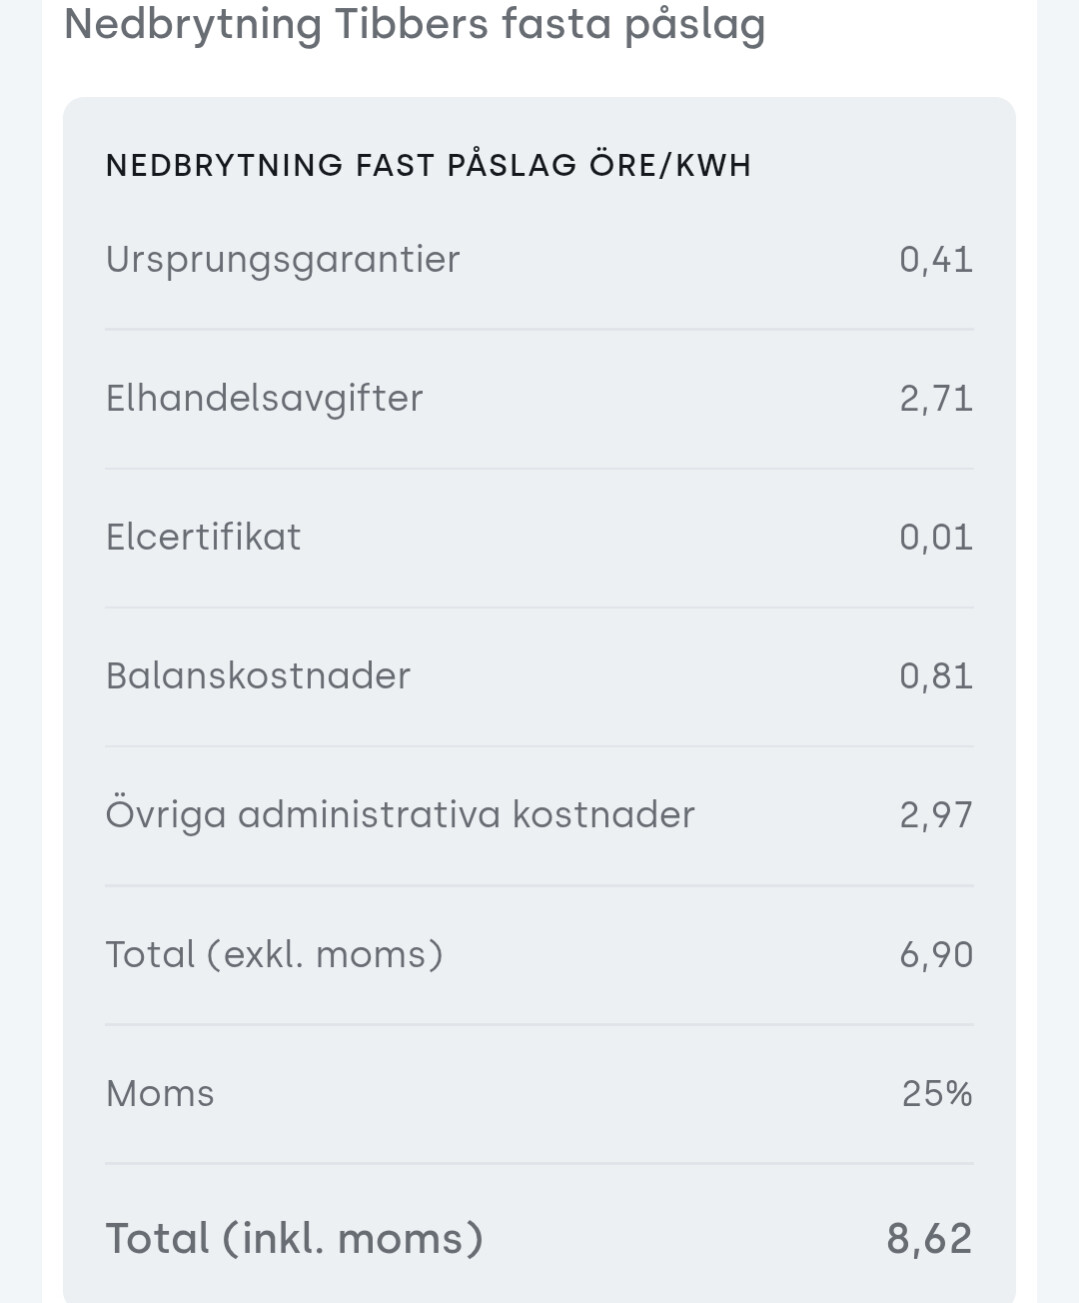The width and height of the screenshot is (1079, 1303).
Task: Select the Elcertifikat row label
Action: coord(203,537)
